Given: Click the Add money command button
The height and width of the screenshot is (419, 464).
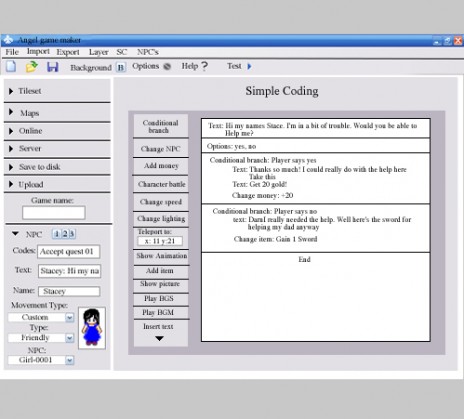Looking at the screenshot, I should [x=161, y=166].
